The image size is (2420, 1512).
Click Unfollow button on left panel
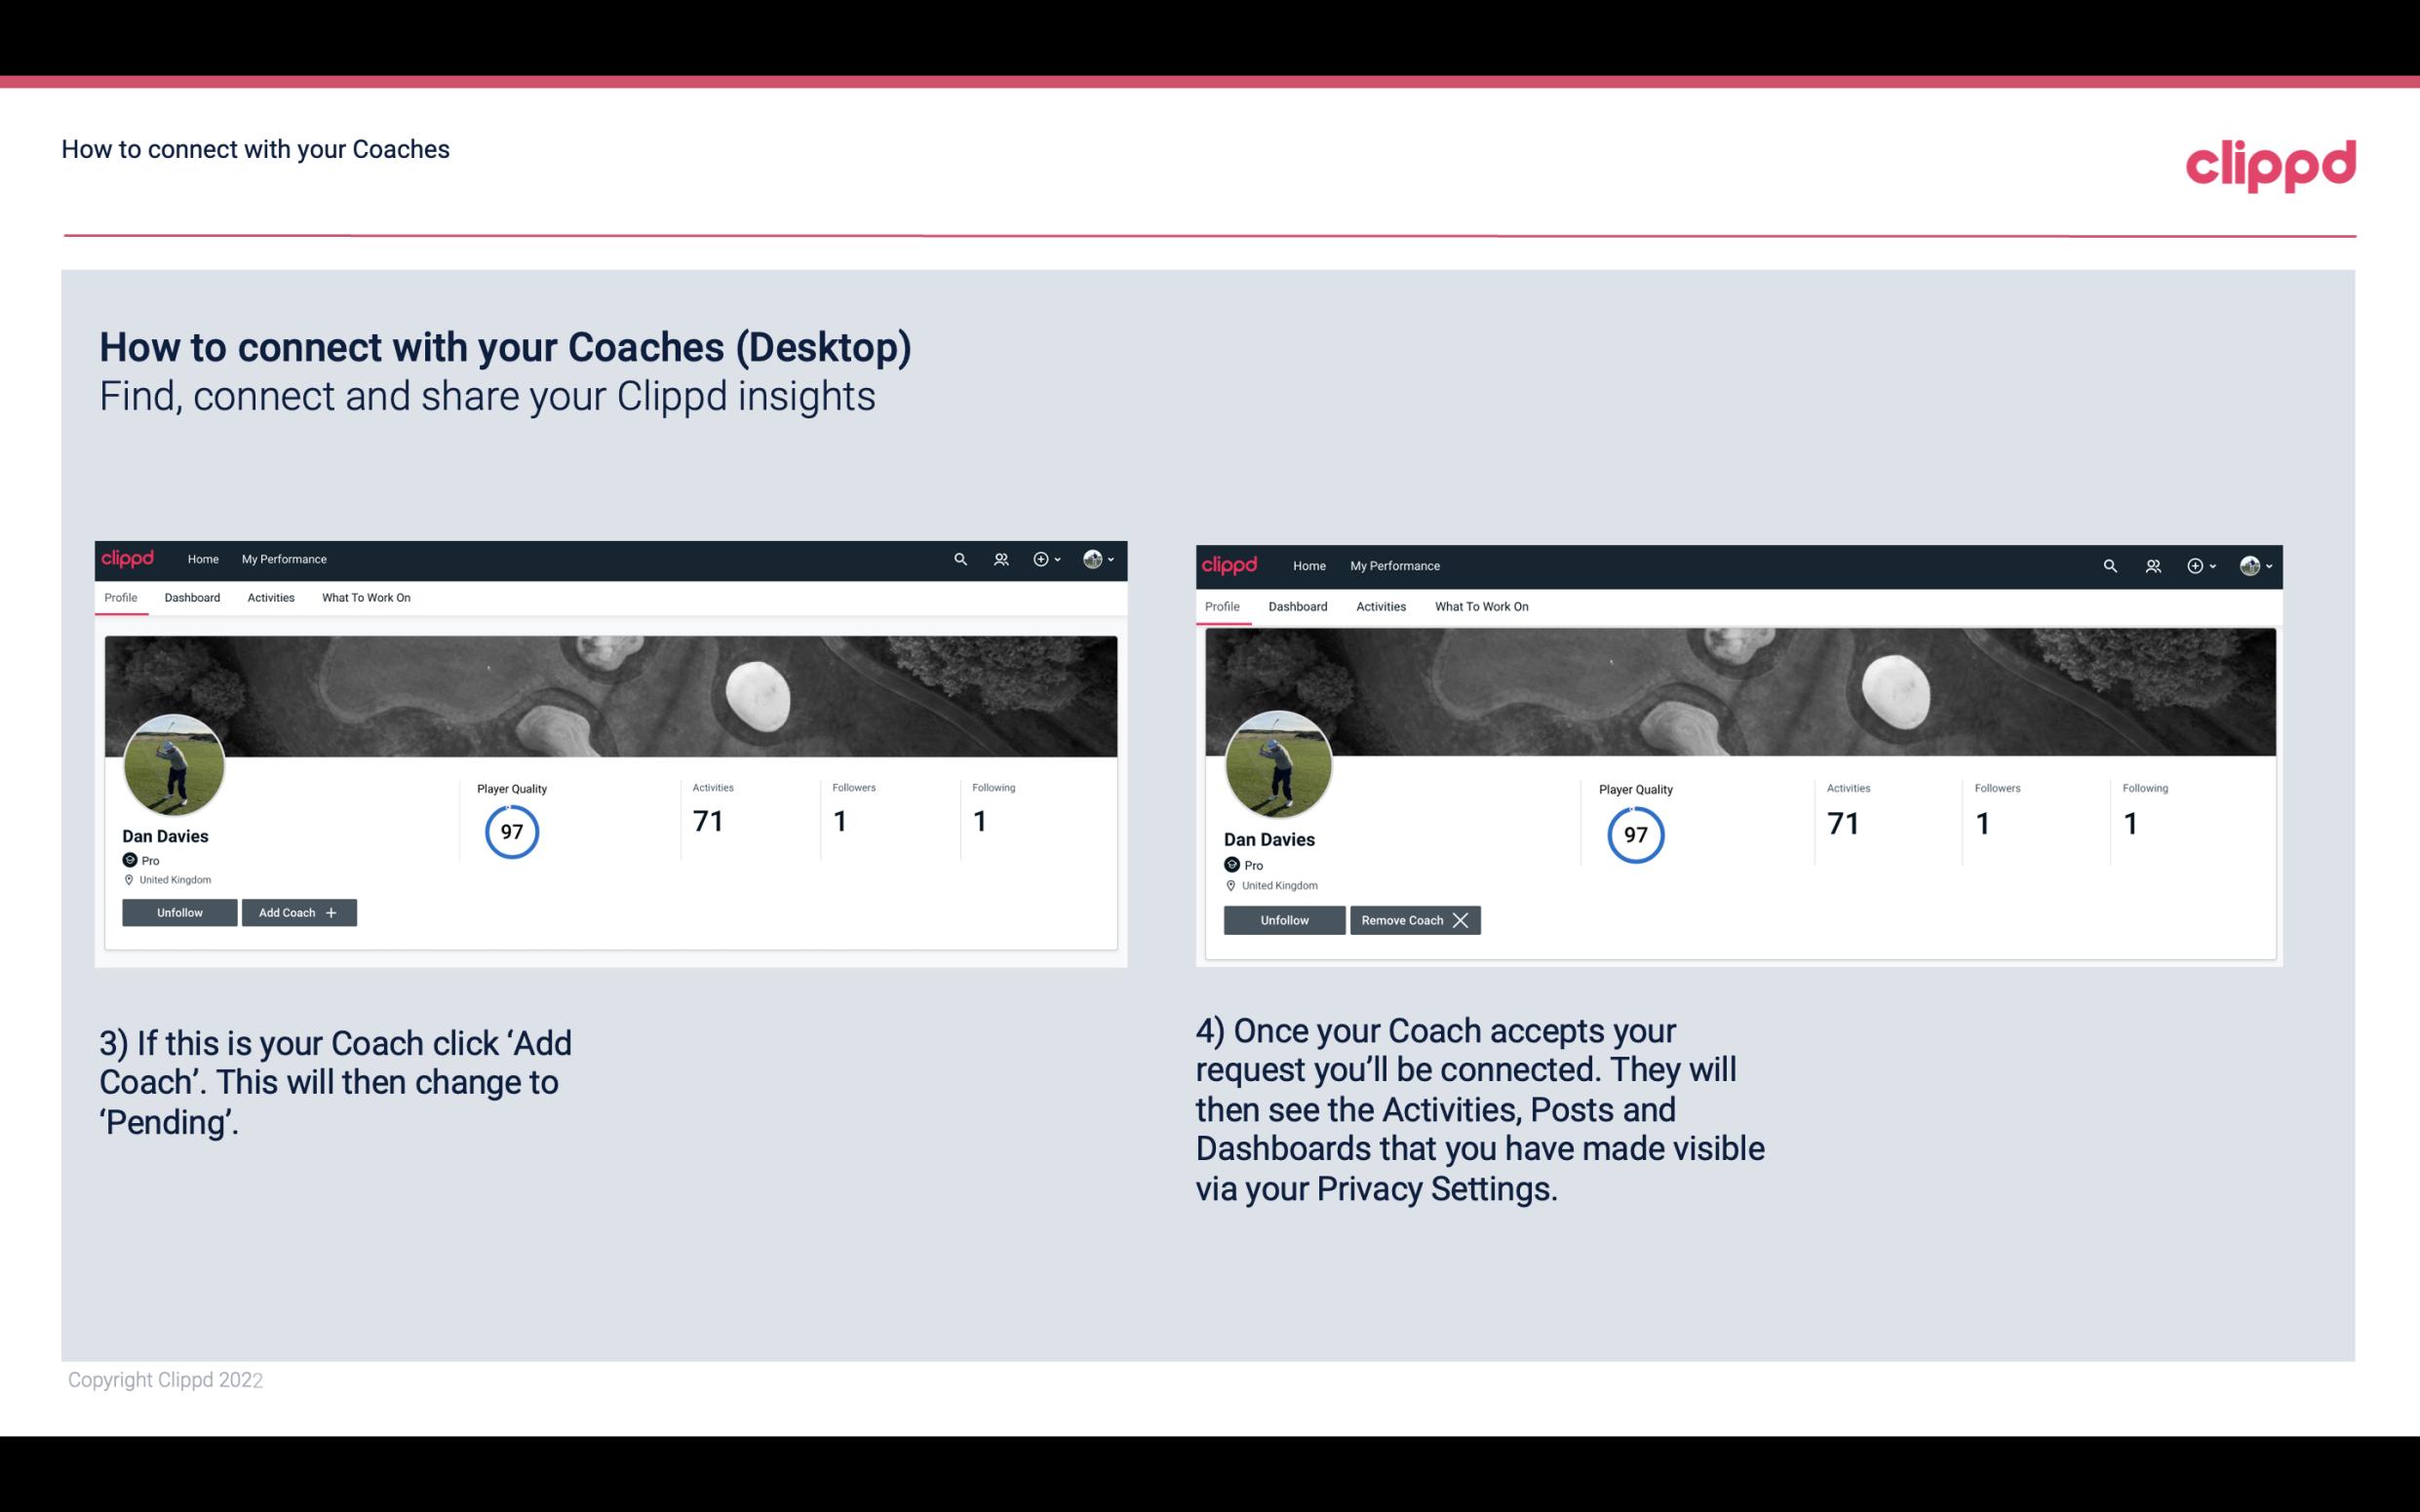(x=179, y=911)
